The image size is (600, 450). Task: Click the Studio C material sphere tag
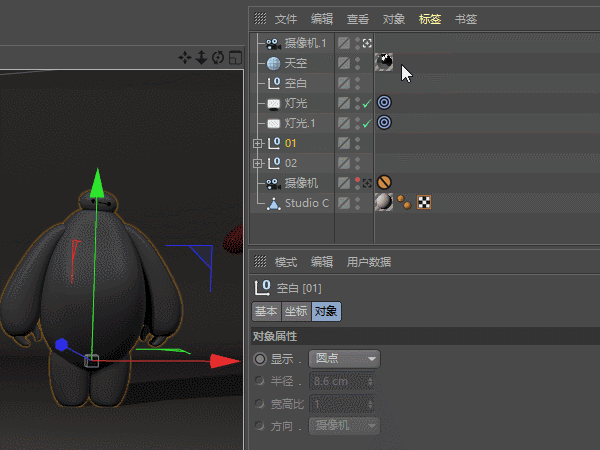(383, 202)
